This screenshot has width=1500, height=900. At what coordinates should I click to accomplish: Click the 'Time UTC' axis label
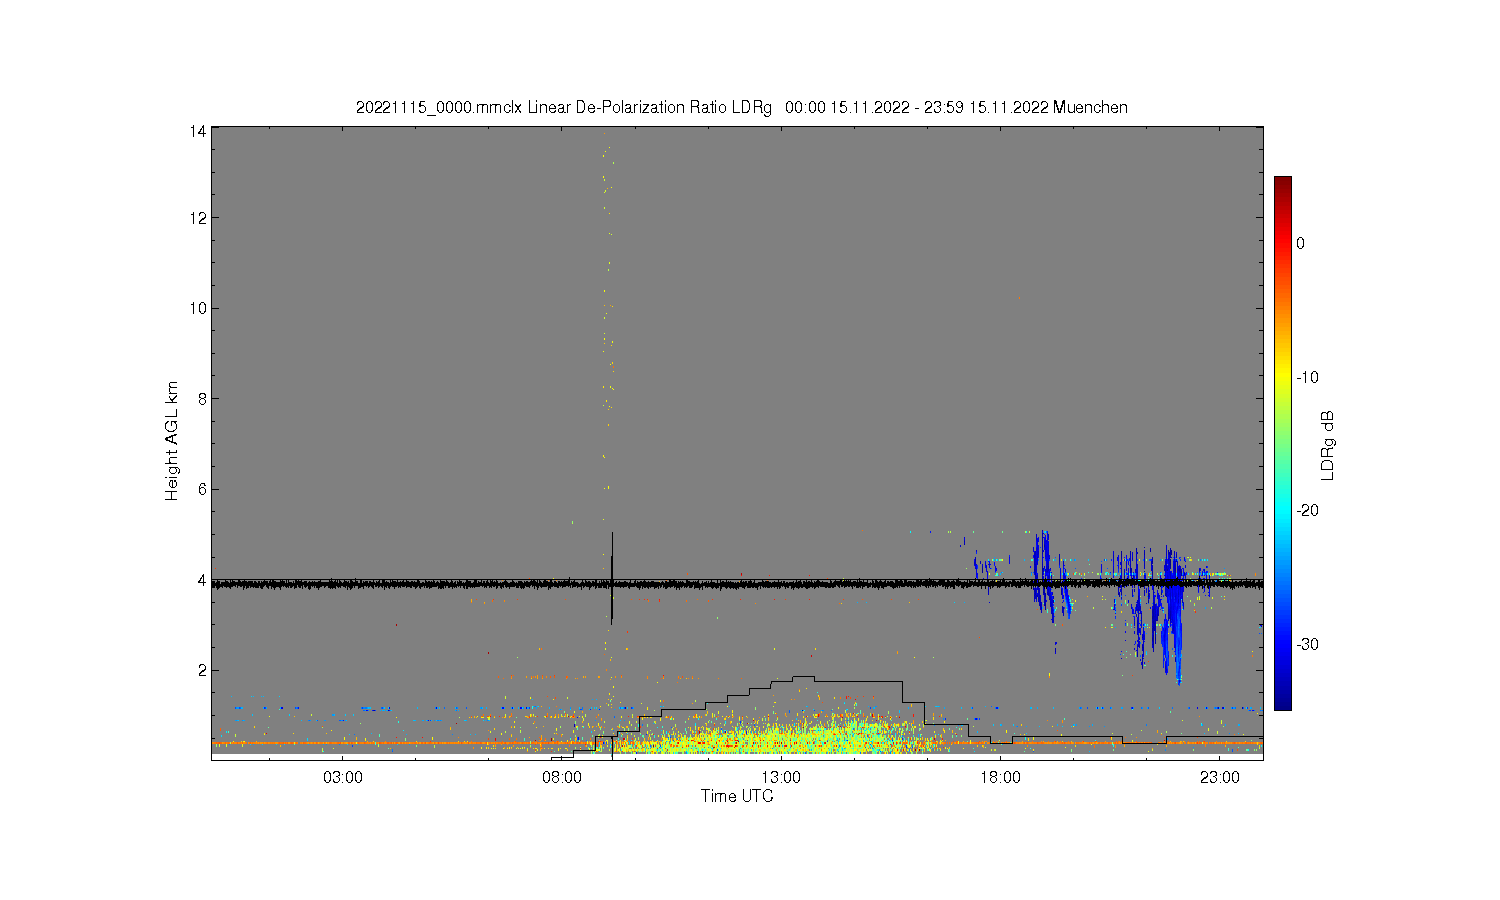737,796
